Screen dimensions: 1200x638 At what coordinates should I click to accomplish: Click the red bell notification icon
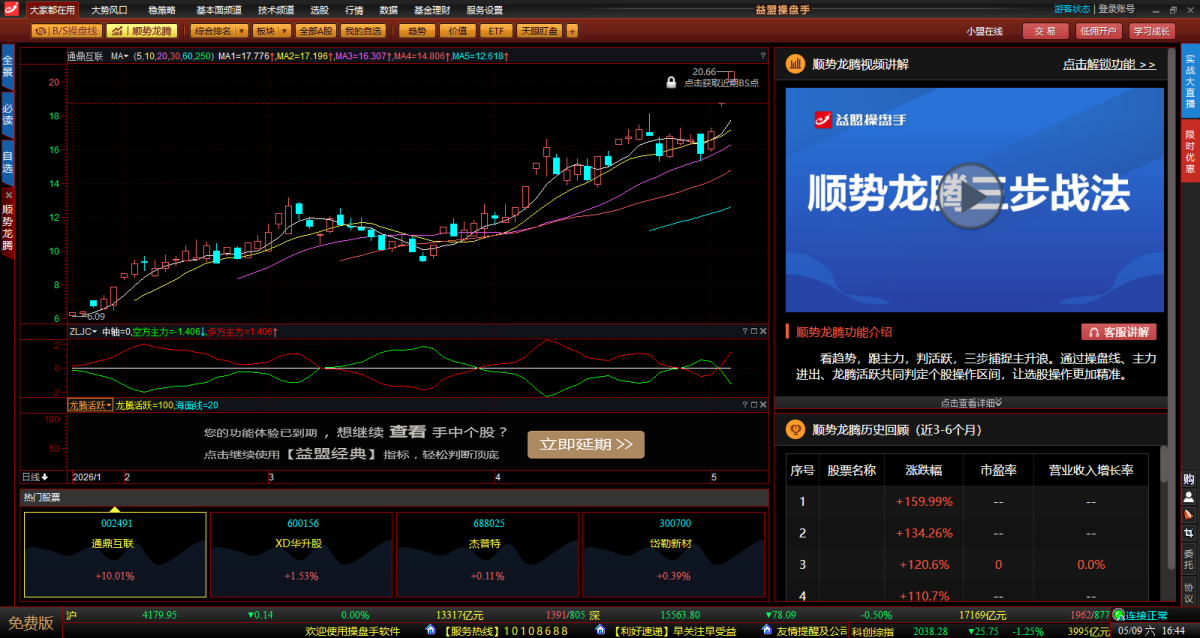(1188, 514)
